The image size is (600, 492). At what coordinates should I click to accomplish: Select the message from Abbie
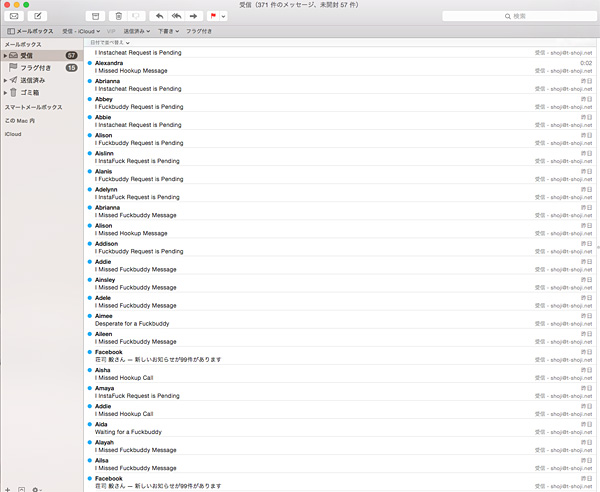click(x=340, y=121)
